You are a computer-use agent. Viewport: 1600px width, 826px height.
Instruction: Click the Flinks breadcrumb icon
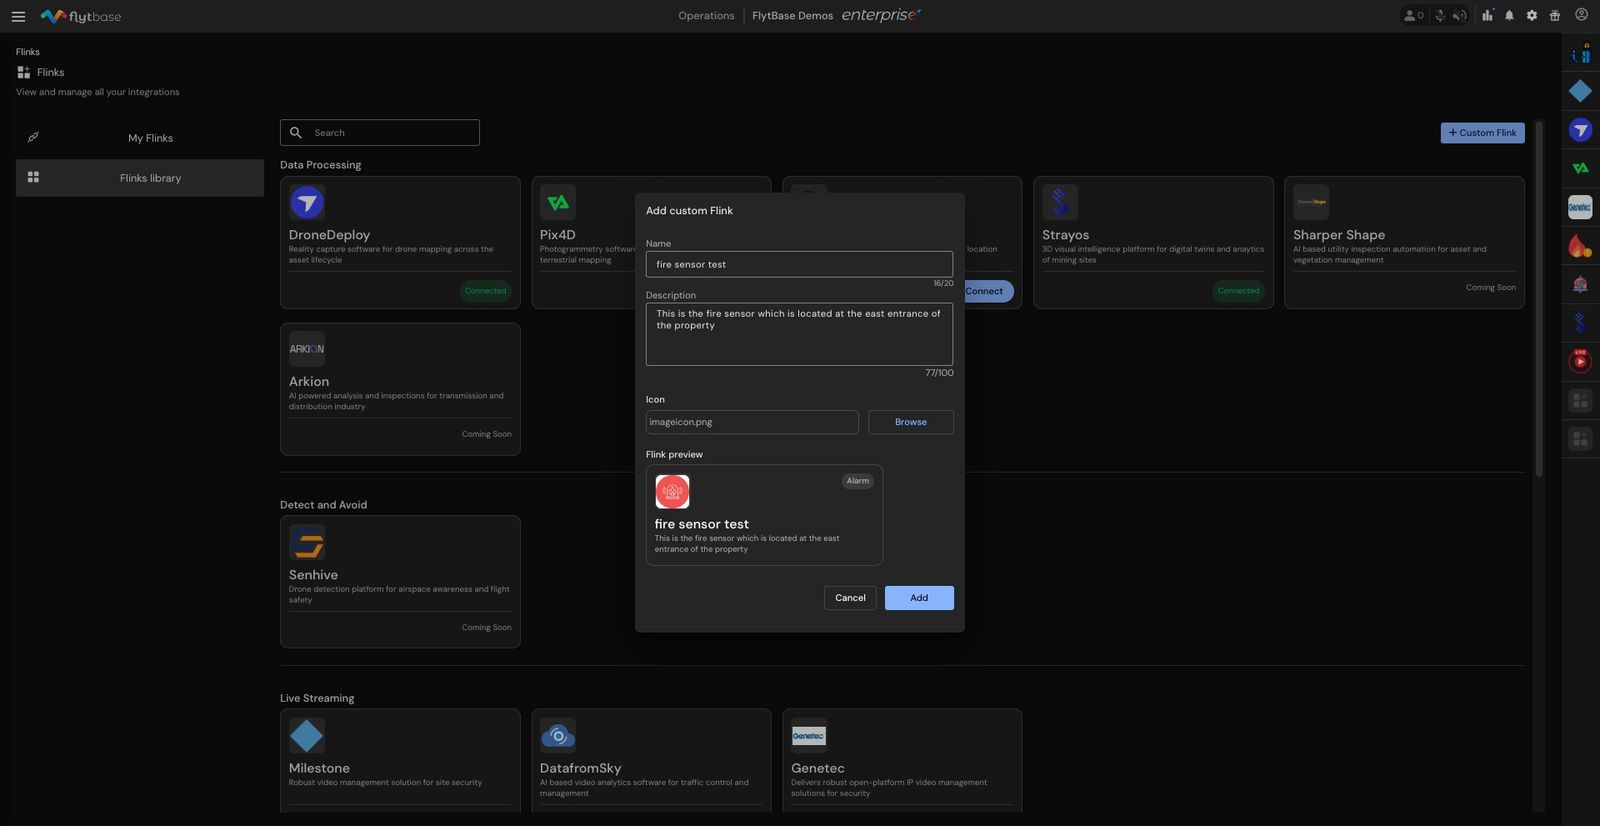tap(23, 72)
